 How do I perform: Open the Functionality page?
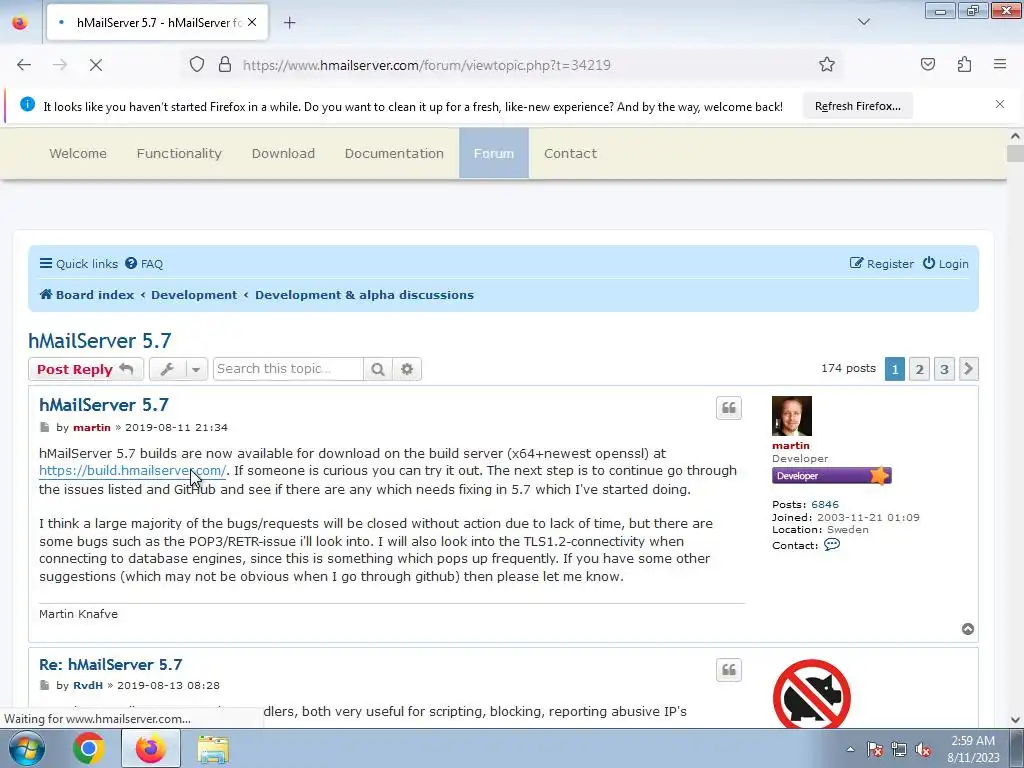click(x=179, y=153)
